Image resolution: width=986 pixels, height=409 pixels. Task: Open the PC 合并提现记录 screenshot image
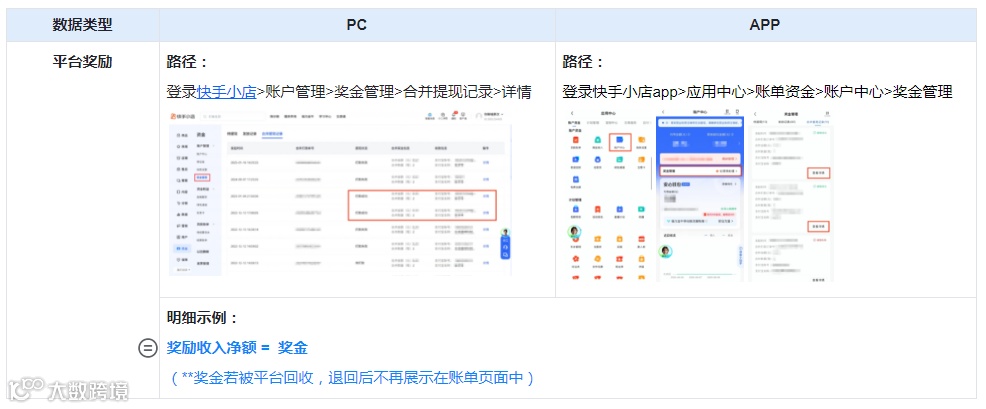point(340,192)
